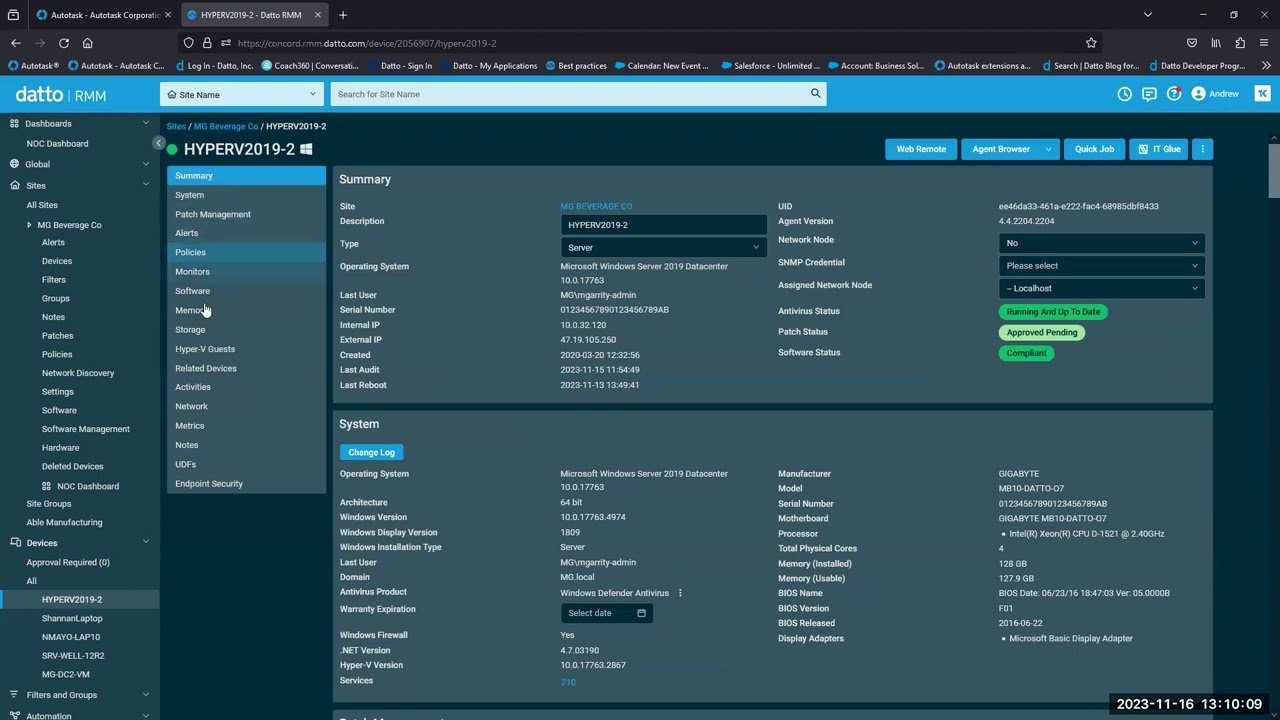This screenshot has height=720, width=1280.
Task: Bookmark this page with star icon
Action: click(x=1091, y=43)
